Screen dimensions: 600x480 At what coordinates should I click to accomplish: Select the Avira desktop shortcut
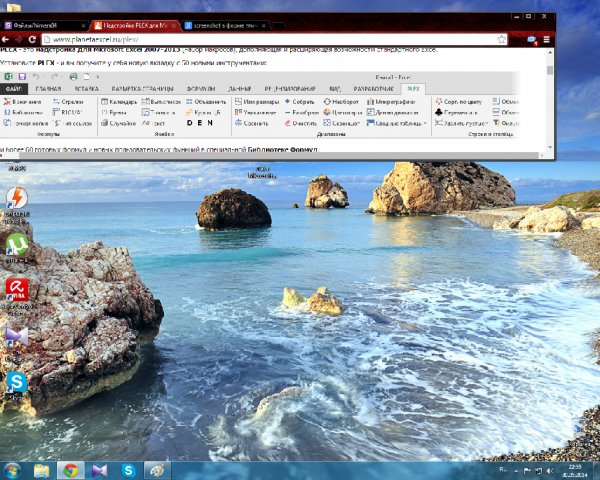tap(17, 296)
